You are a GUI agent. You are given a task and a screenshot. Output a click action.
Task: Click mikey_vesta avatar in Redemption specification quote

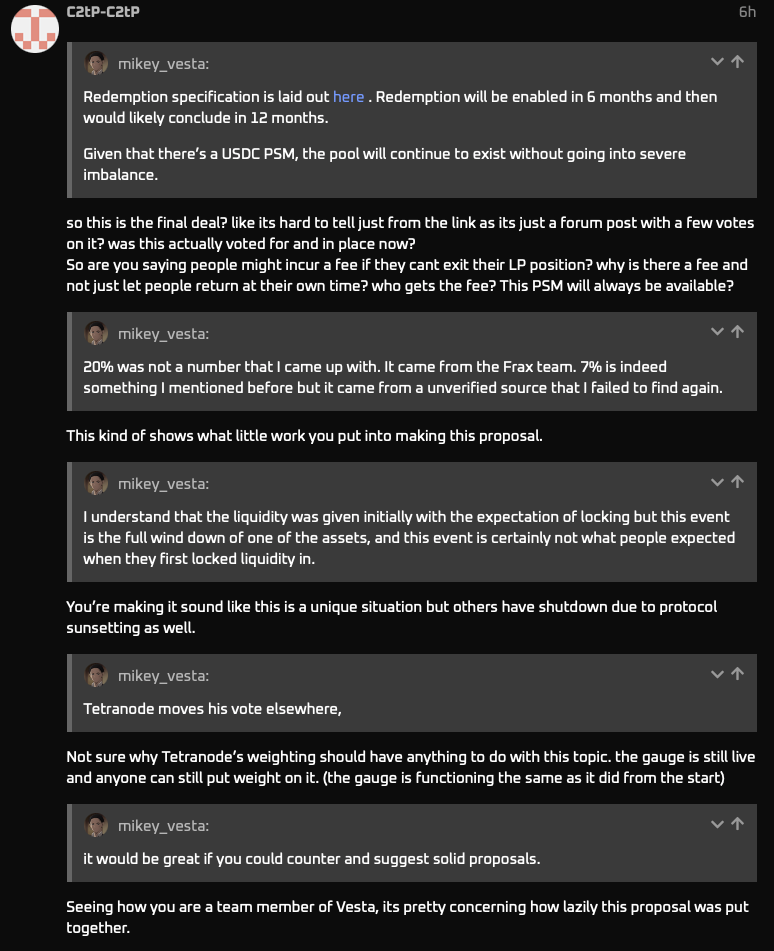click(96, 64)
